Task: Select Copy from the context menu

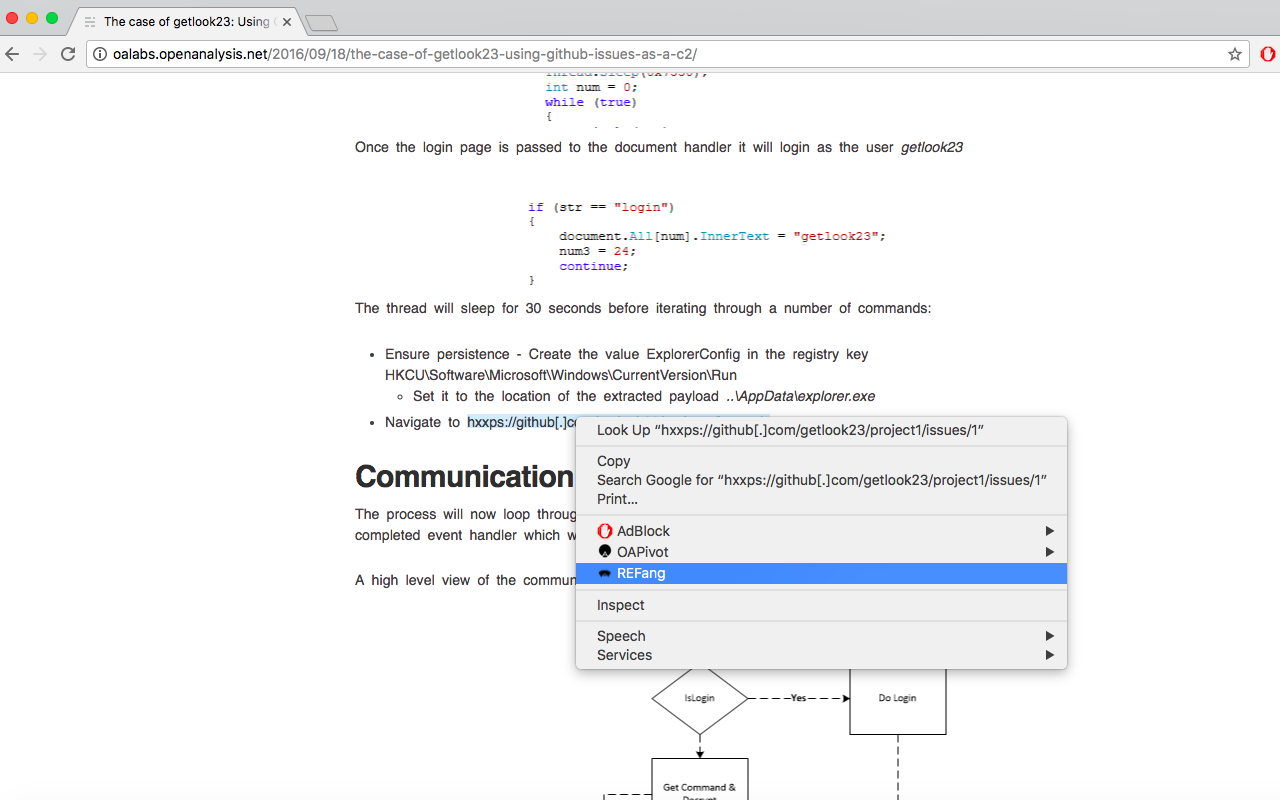Action: click(613, 461)
